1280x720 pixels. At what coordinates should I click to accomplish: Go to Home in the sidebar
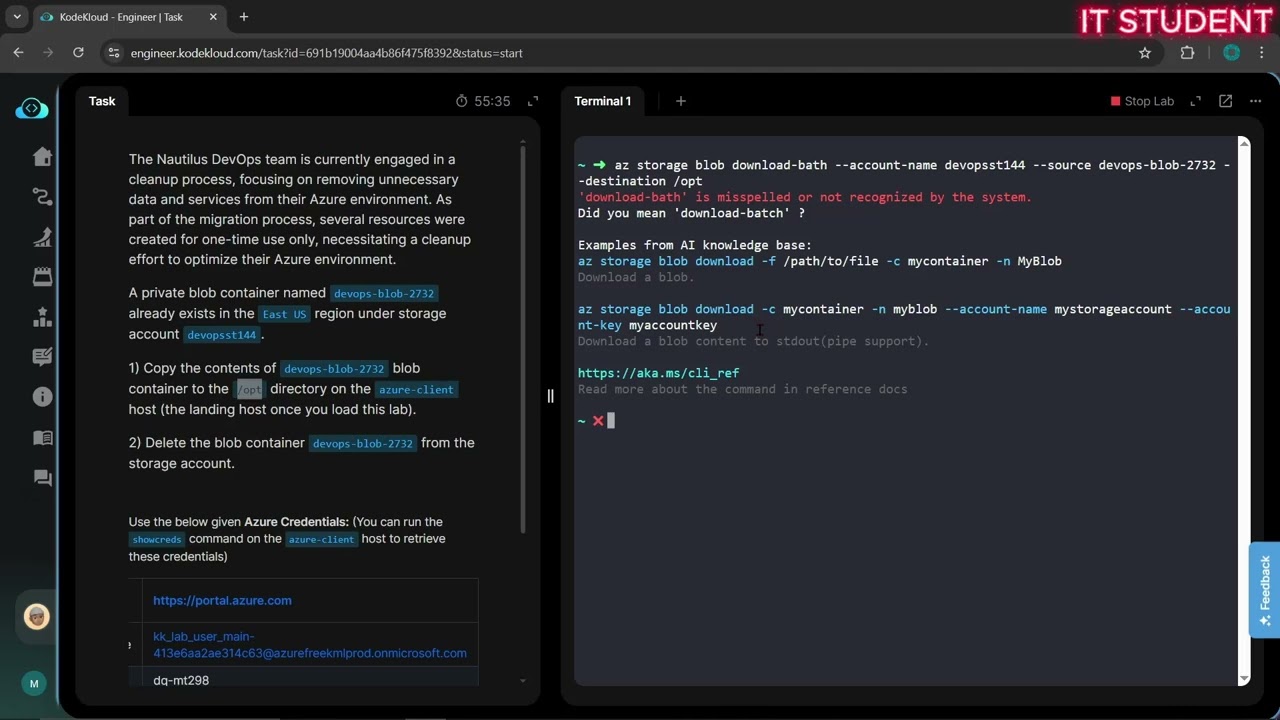[x=42, y=156]
